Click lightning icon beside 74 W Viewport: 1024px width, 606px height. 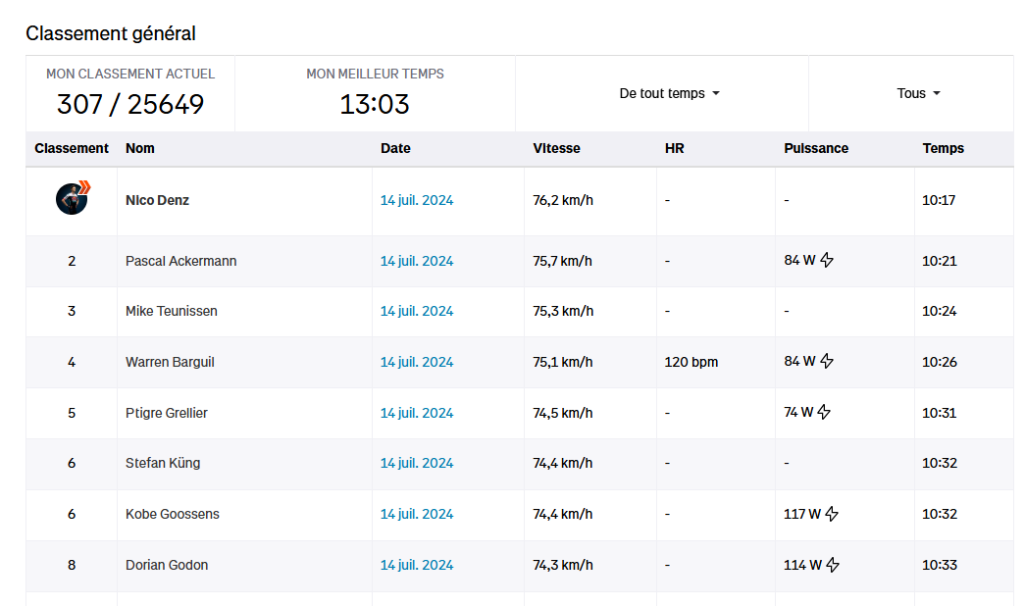tap(824, 412)
